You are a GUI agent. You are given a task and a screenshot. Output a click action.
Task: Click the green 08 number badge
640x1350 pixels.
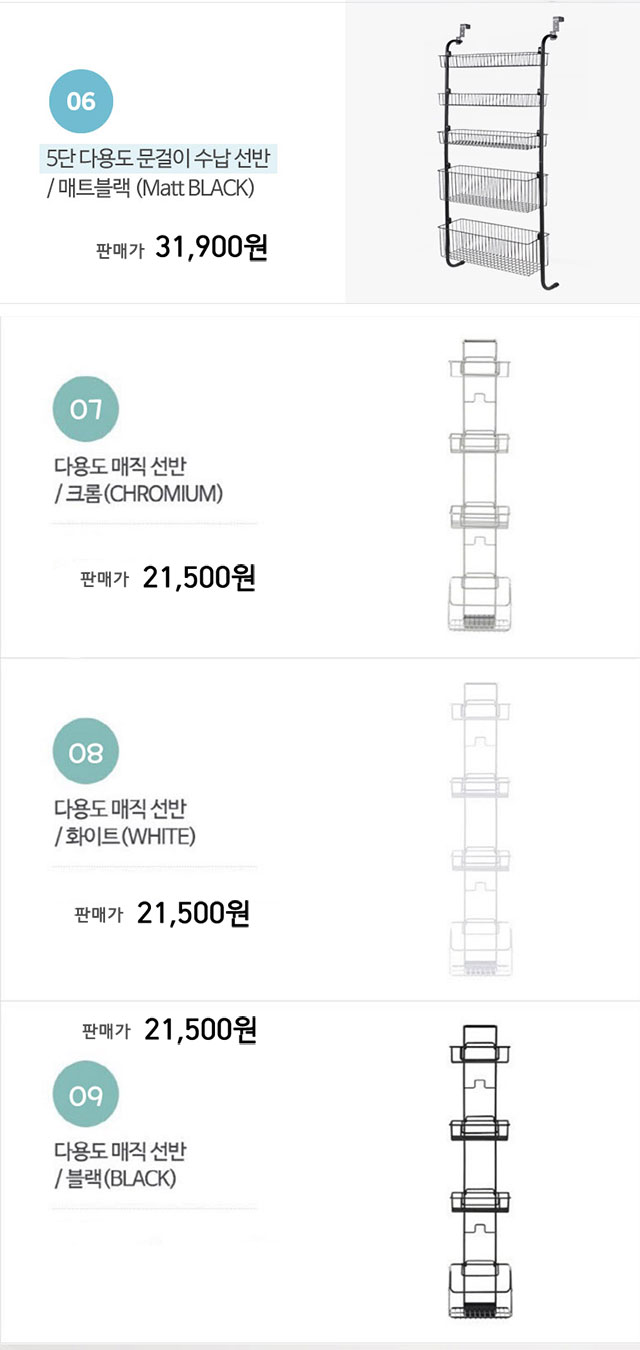[x=85, y=752]
